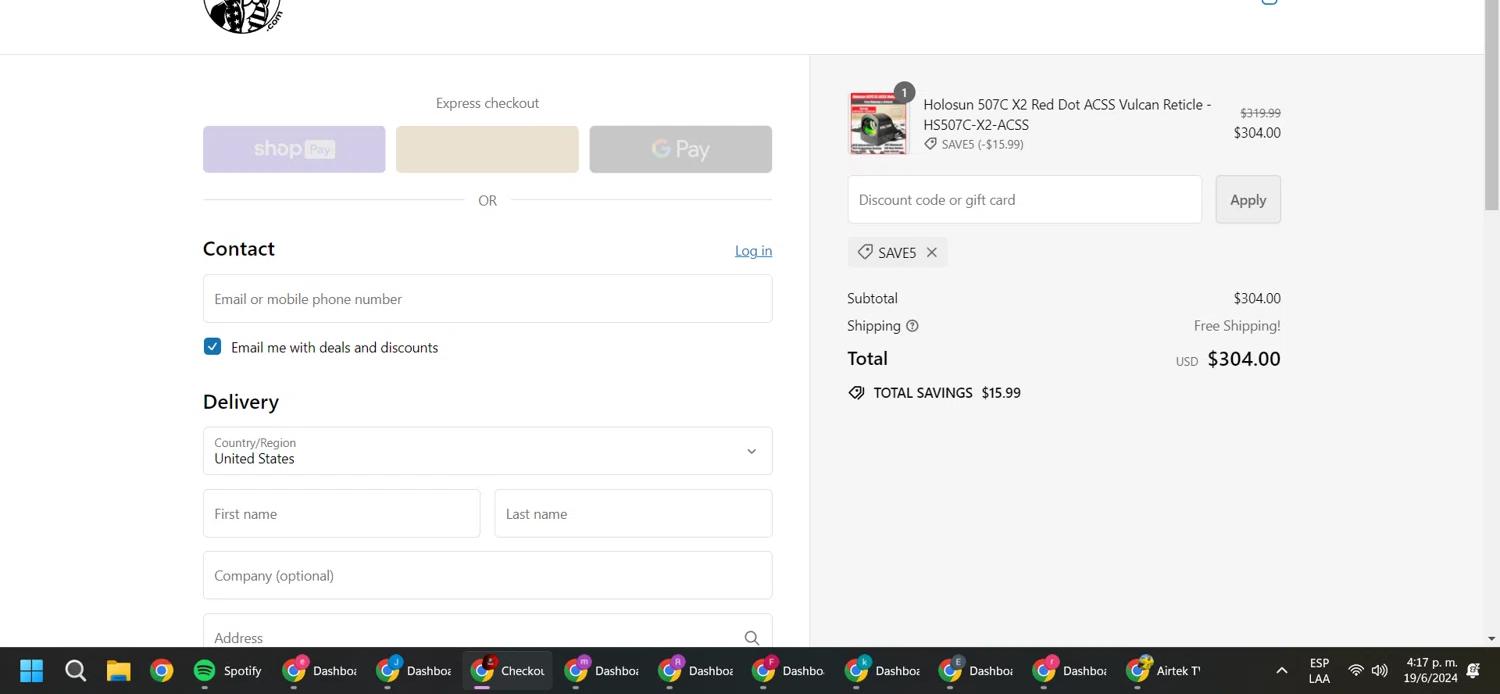Viewport: 1500px width, 694px height.
Task: Open Spotify from the taskbar
Action: (227, 670)
